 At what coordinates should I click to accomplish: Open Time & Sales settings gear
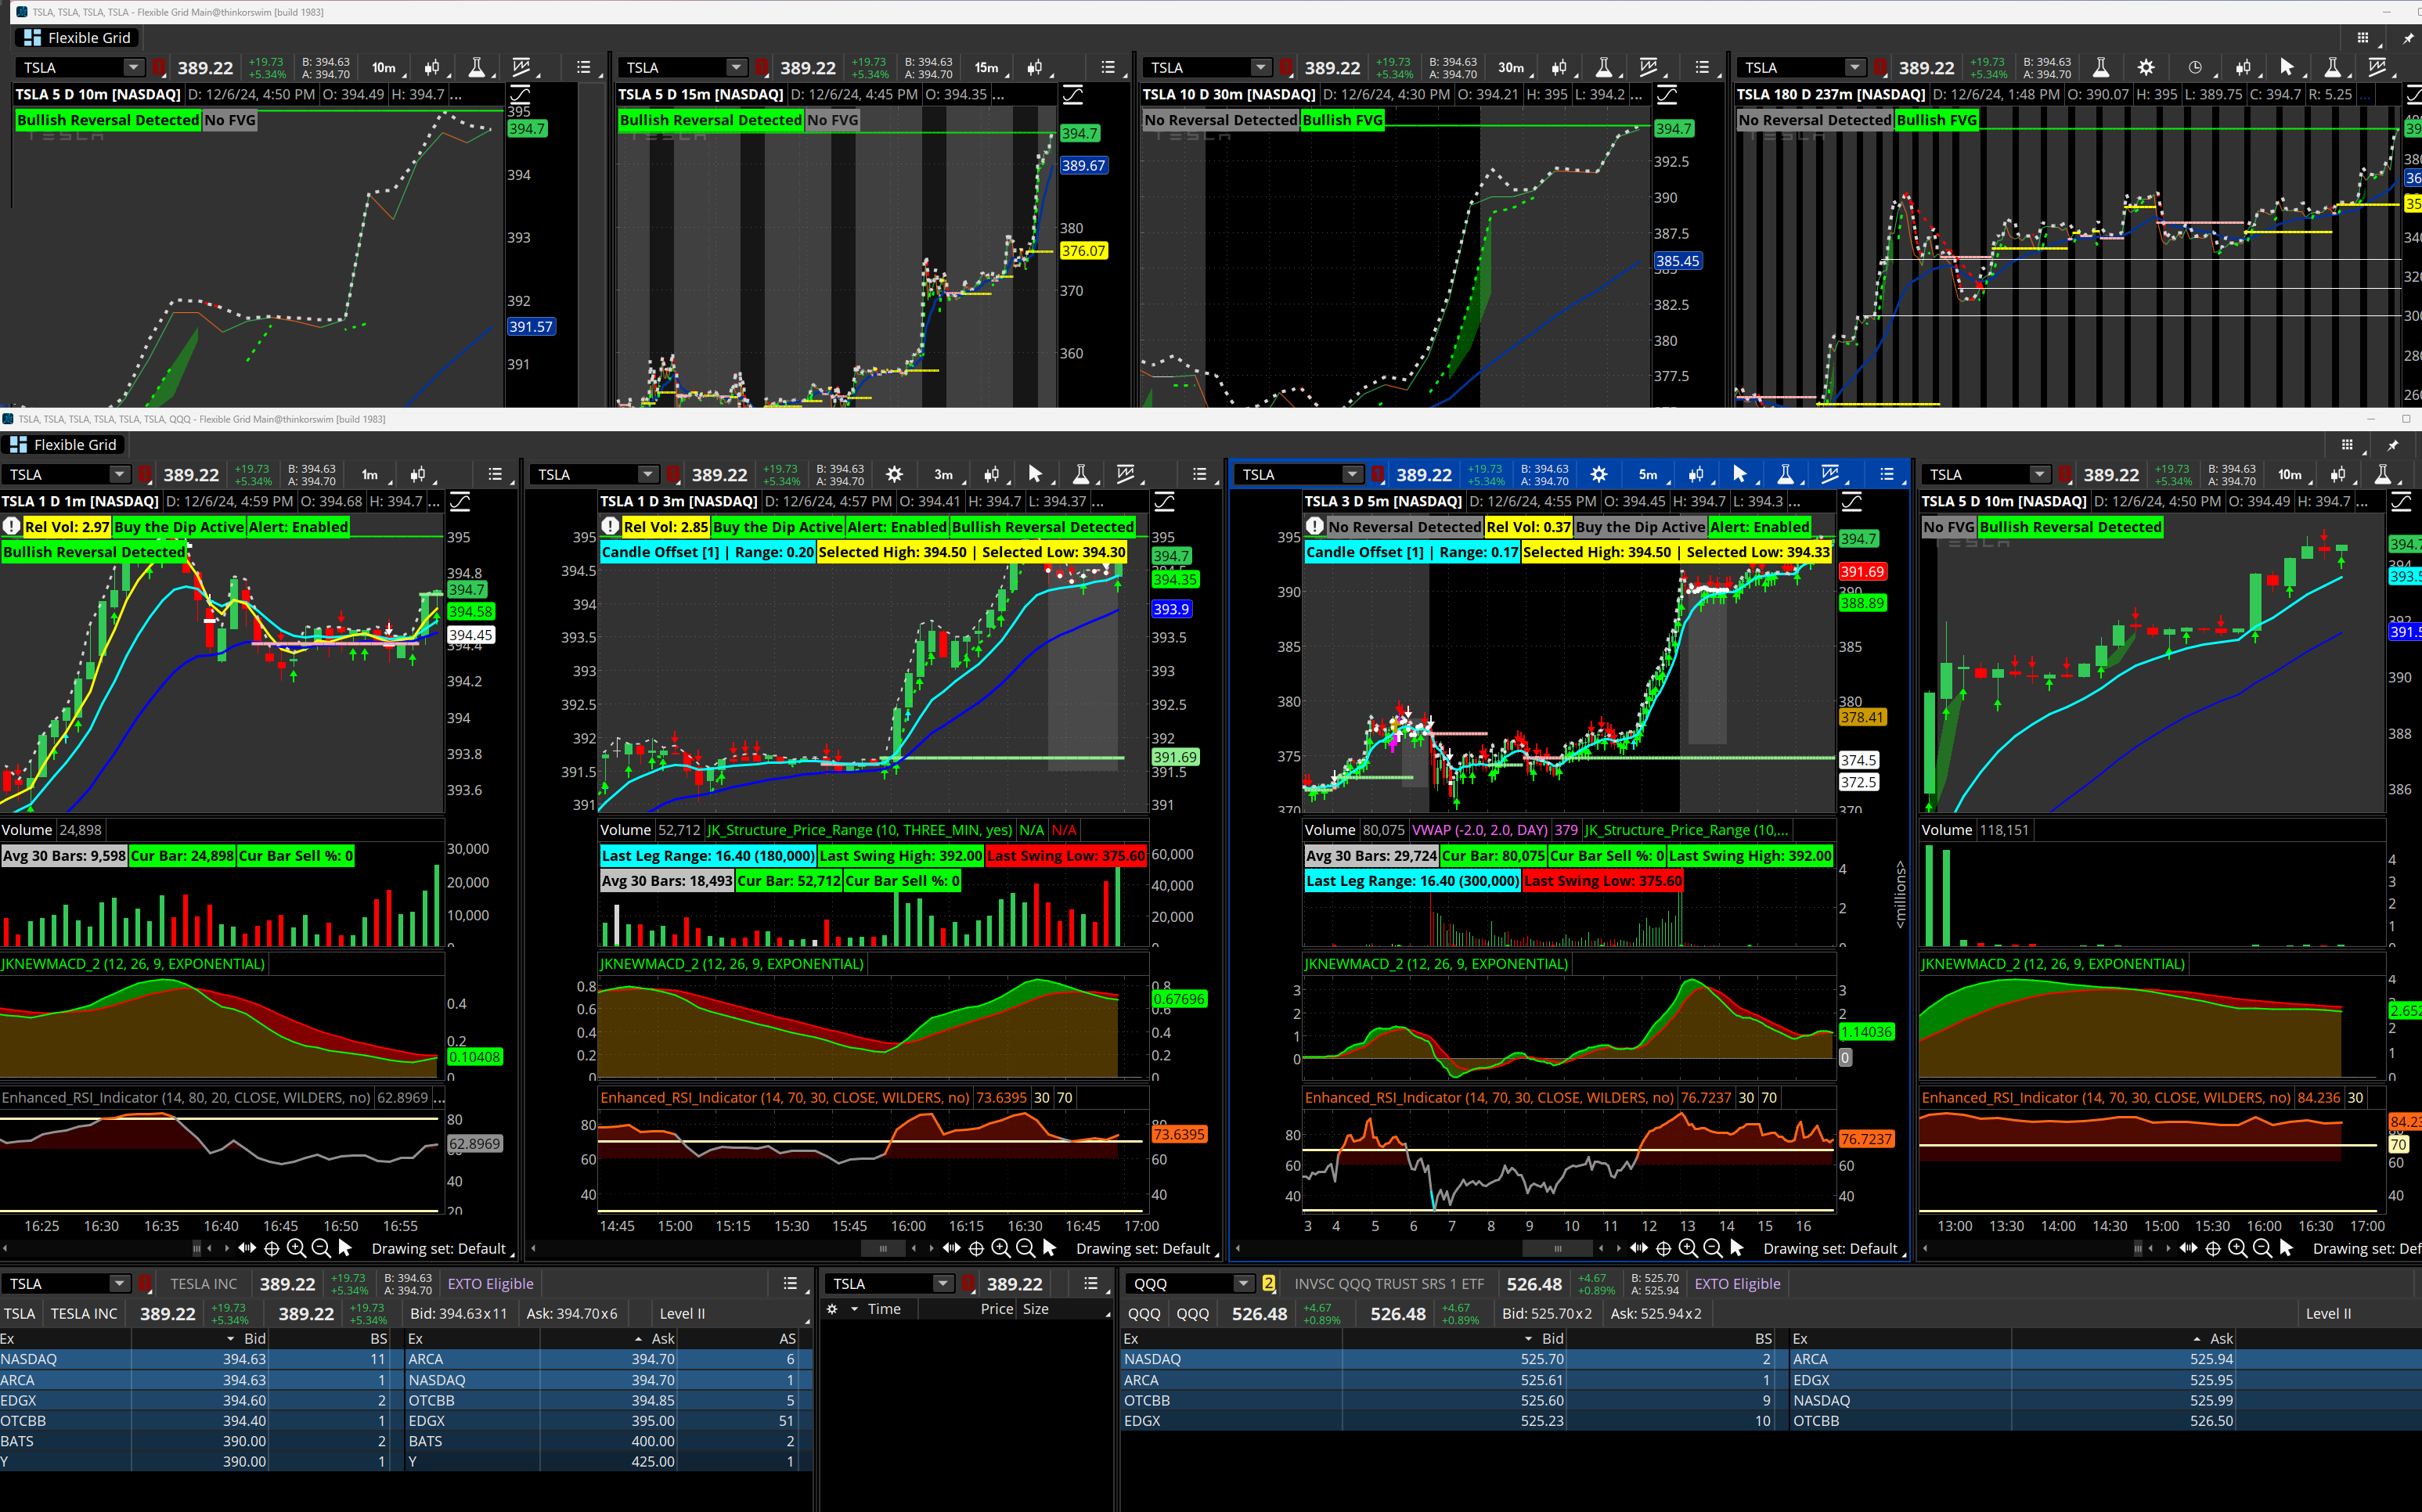pos(832,1309)
